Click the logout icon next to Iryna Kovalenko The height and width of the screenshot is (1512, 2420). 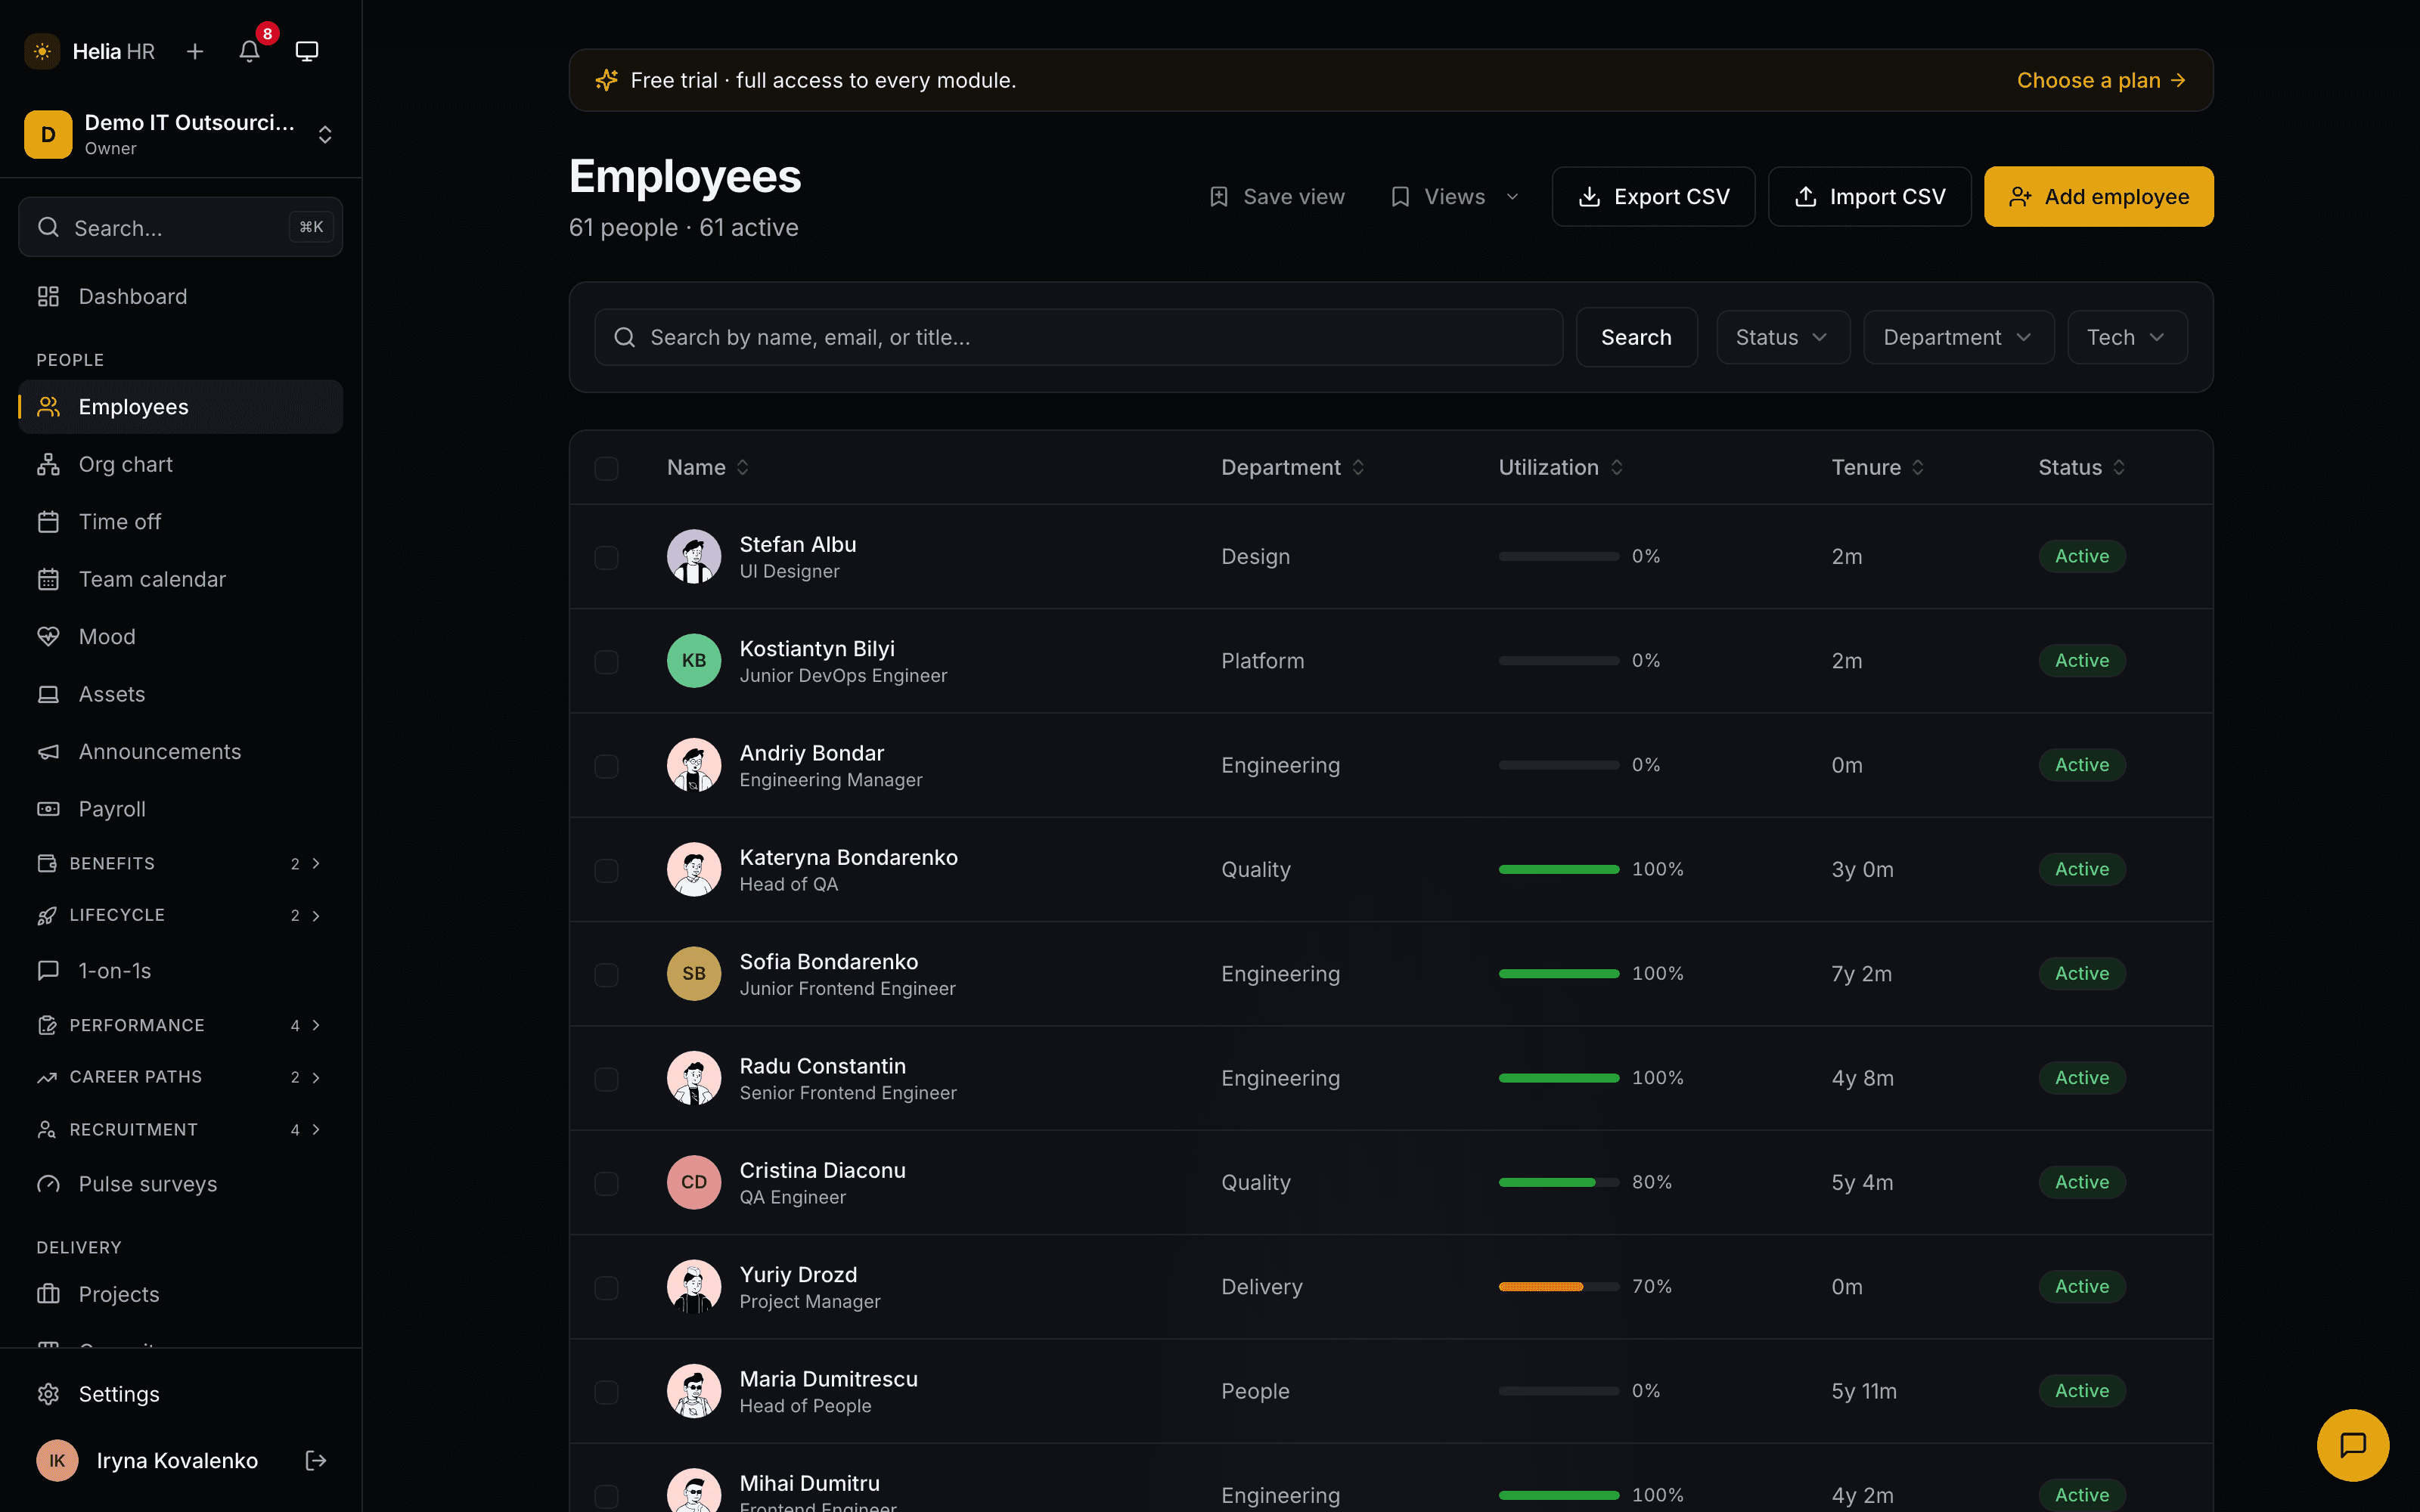tap(316, 1461)
